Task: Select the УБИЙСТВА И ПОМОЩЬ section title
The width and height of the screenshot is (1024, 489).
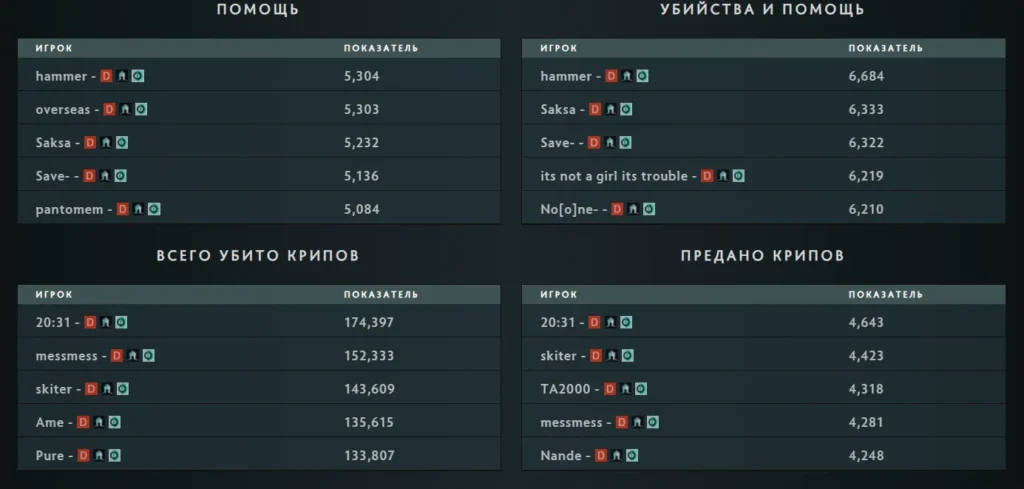Action: click(762, 10)
